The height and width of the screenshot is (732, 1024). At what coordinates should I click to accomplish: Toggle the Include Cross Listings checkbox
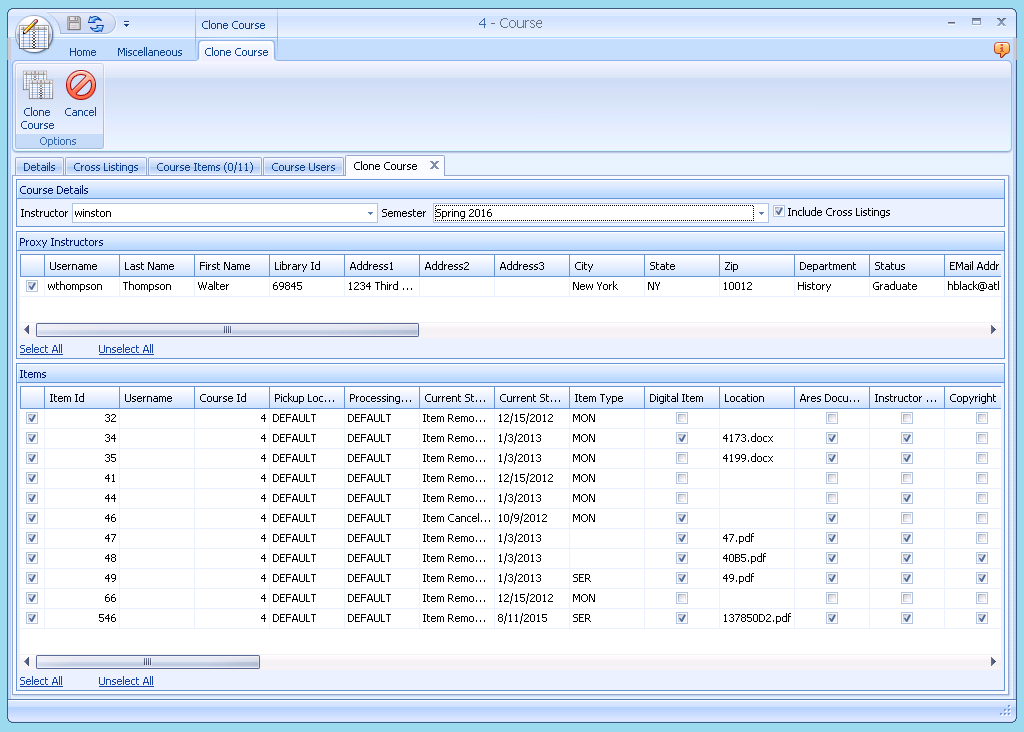(x=778, y=211)
